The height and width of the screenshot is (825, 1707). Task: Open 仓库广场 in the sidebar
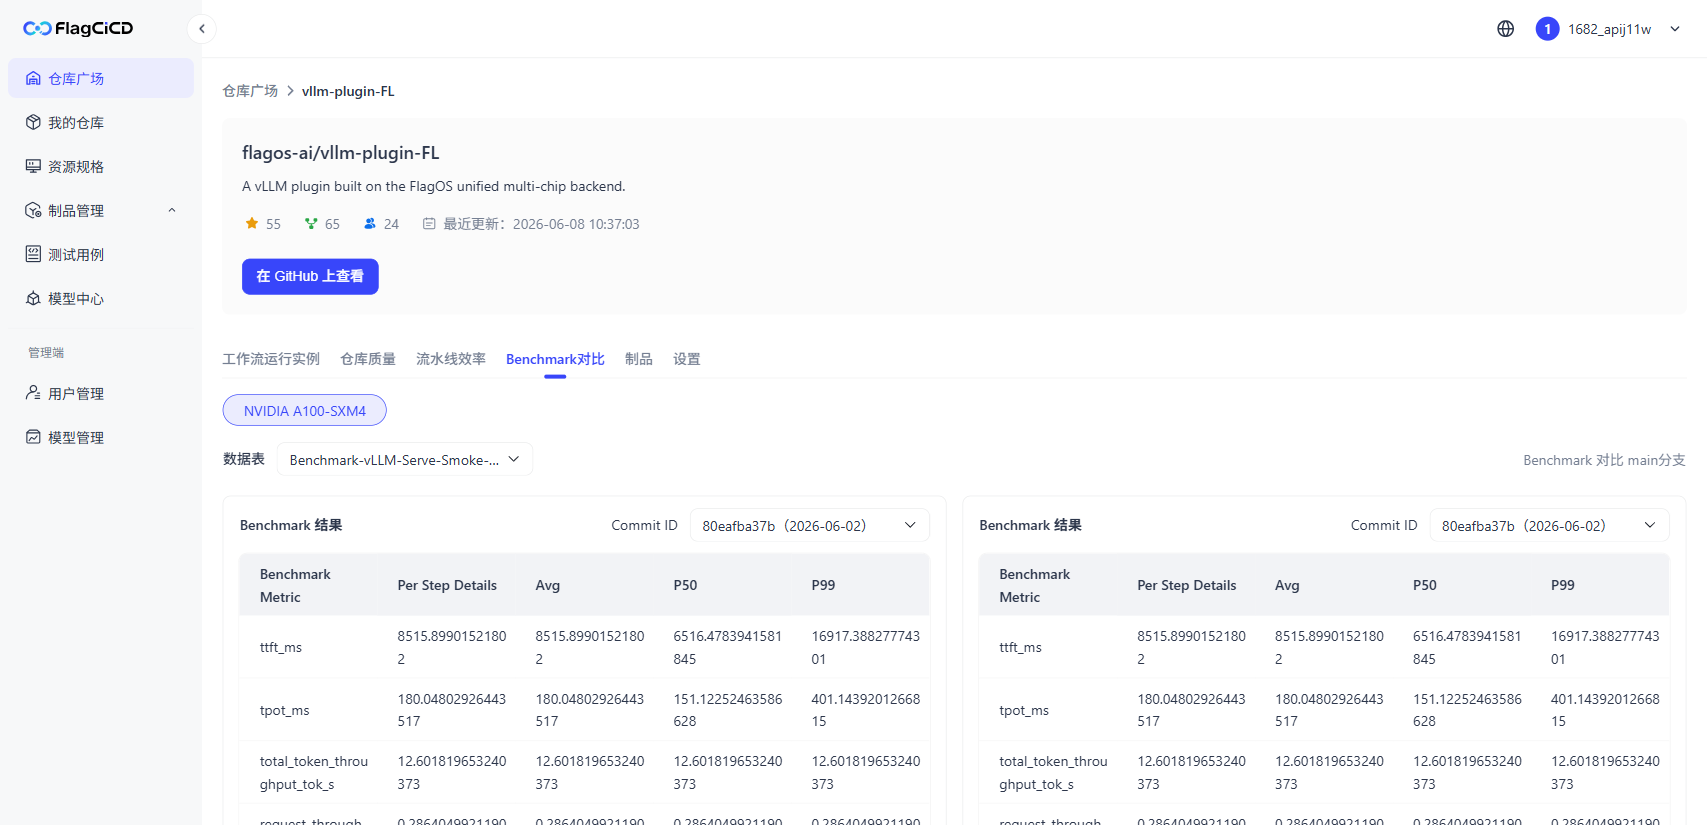tap(101, 78)
